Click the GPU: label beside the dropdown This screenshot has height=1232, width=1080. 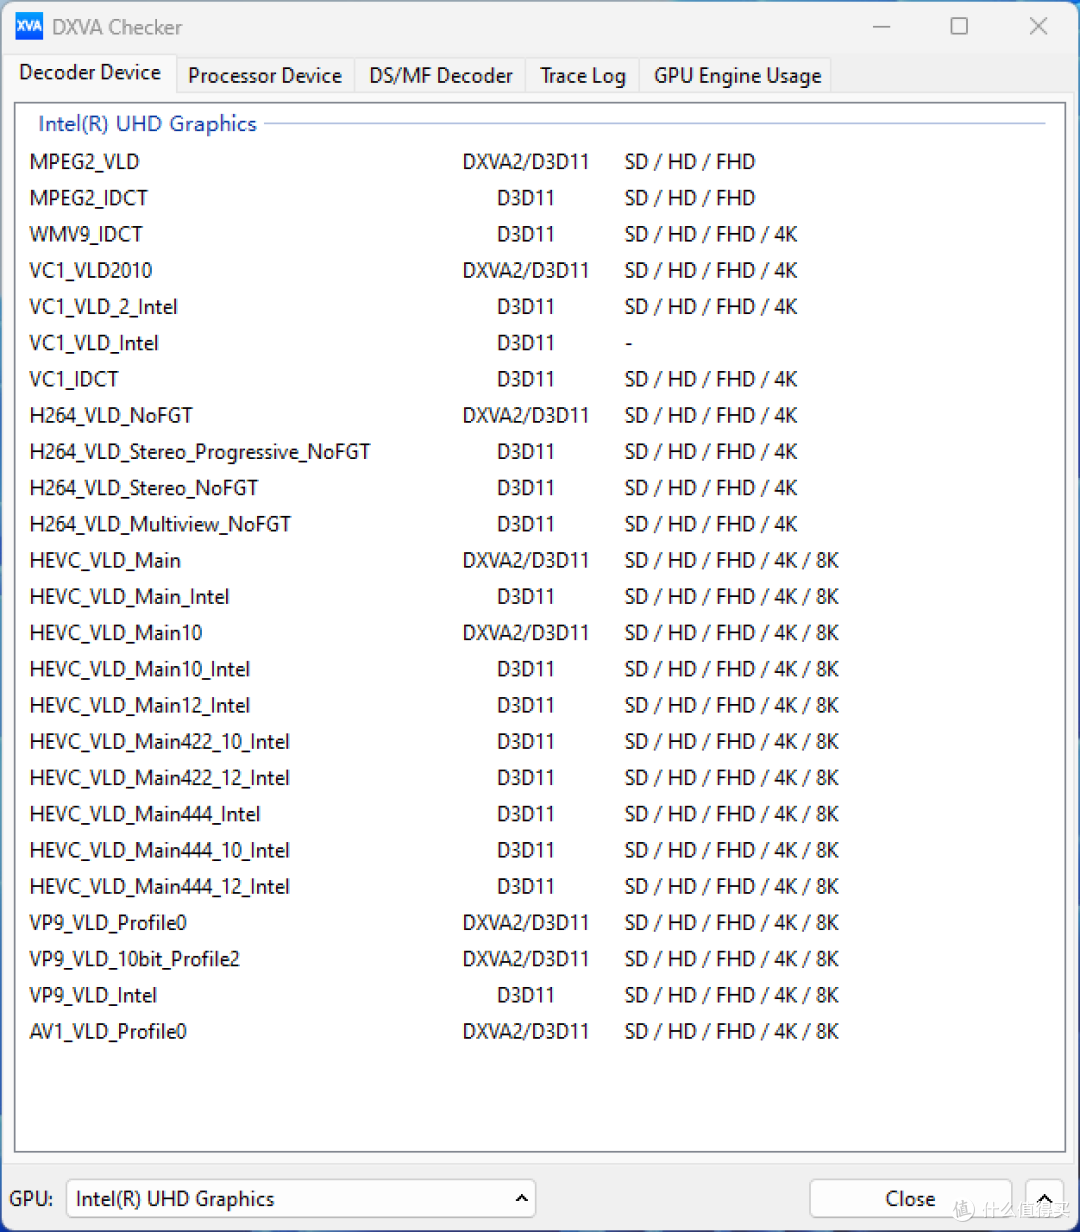[32, 1198]
